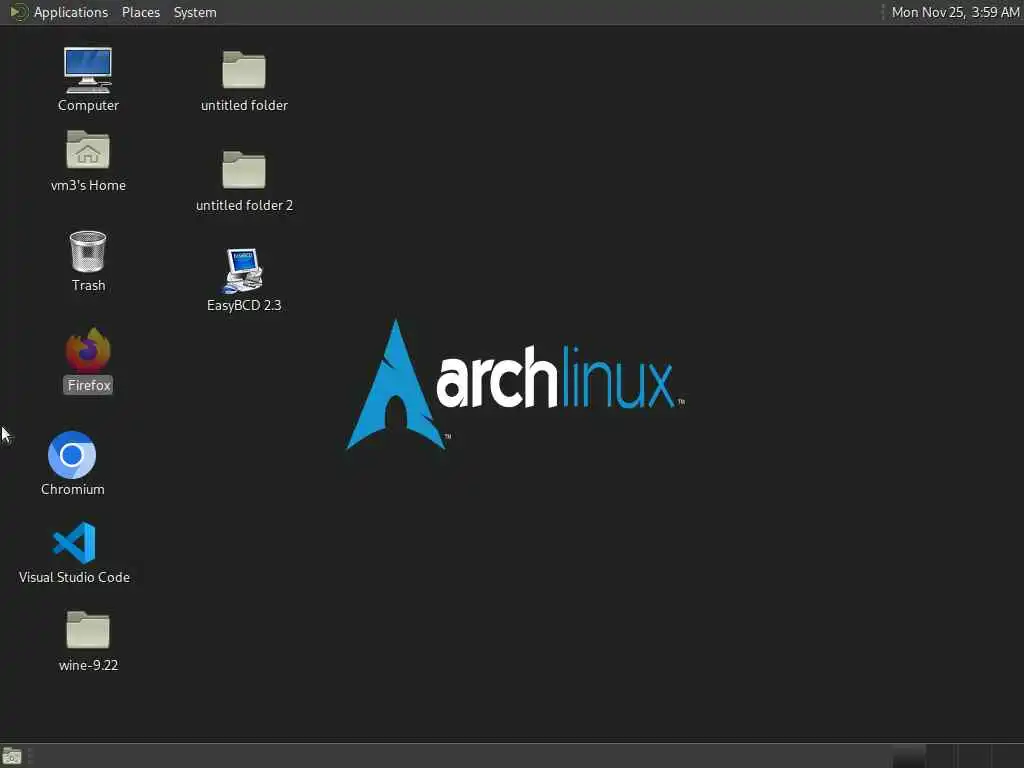Open the System menu
This screenshot has width=1024, height=768.
click(195, 12)
